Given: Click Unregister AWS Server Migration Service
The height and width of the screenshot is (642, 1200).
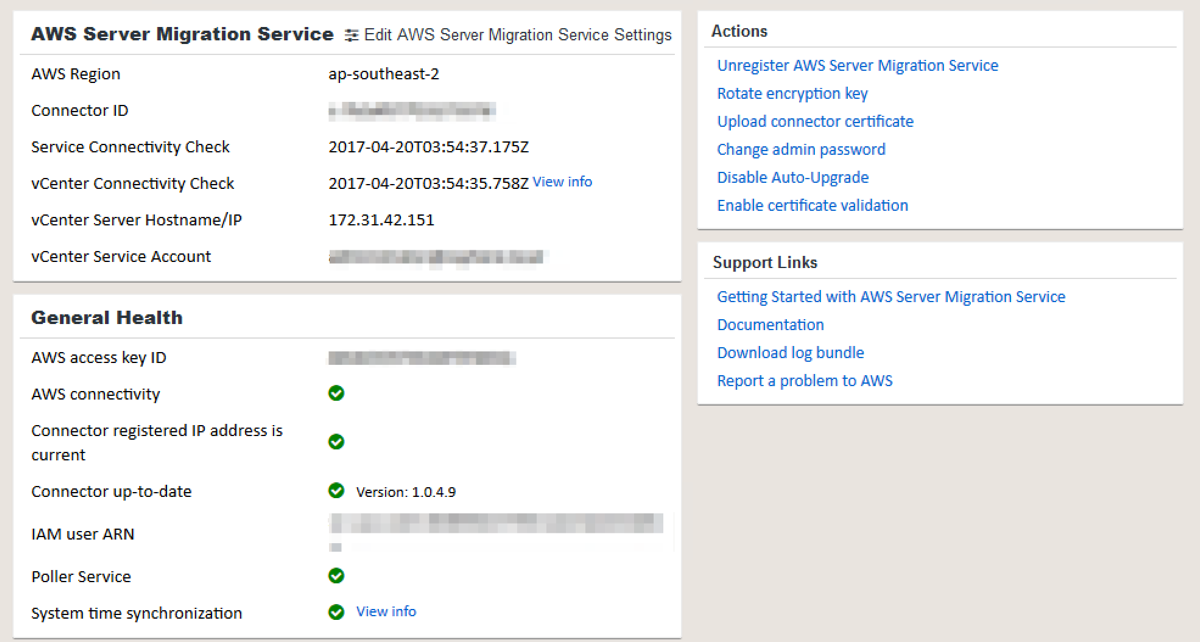Looking at the screenshot, I should coord(857,65).
